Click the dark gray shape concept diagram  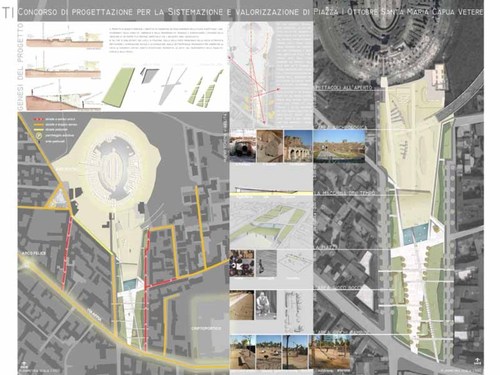pyautogui.click(x=149, y=75)
